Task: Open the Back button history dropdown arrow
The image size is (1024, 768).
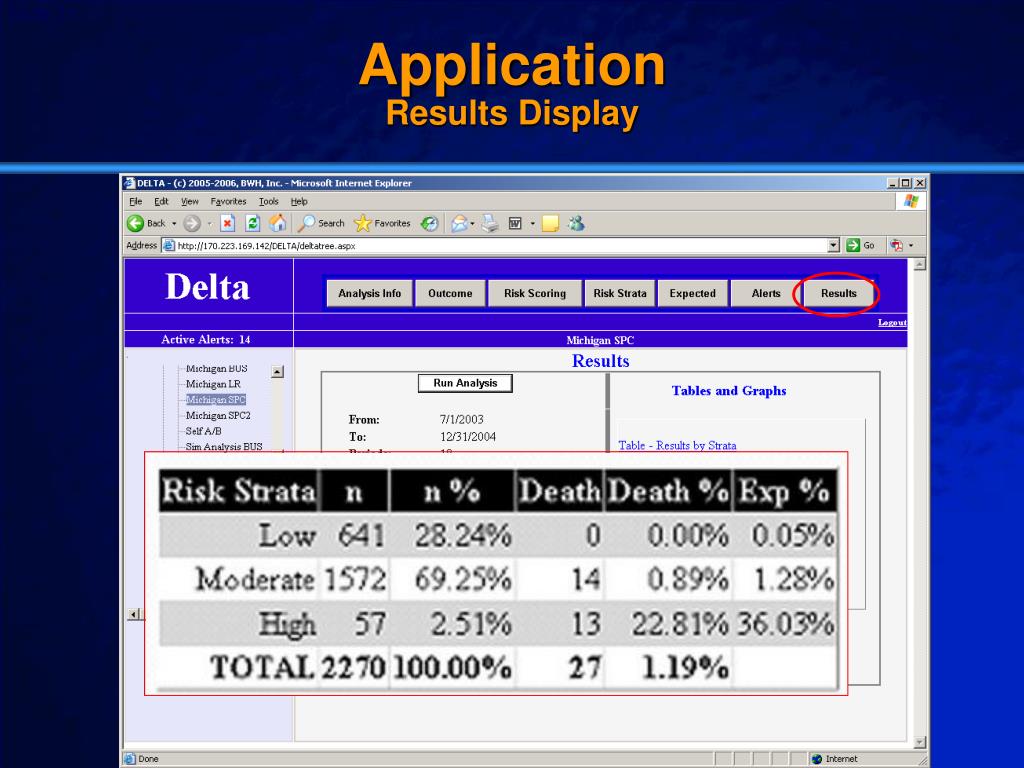Action: coord(174,223)
